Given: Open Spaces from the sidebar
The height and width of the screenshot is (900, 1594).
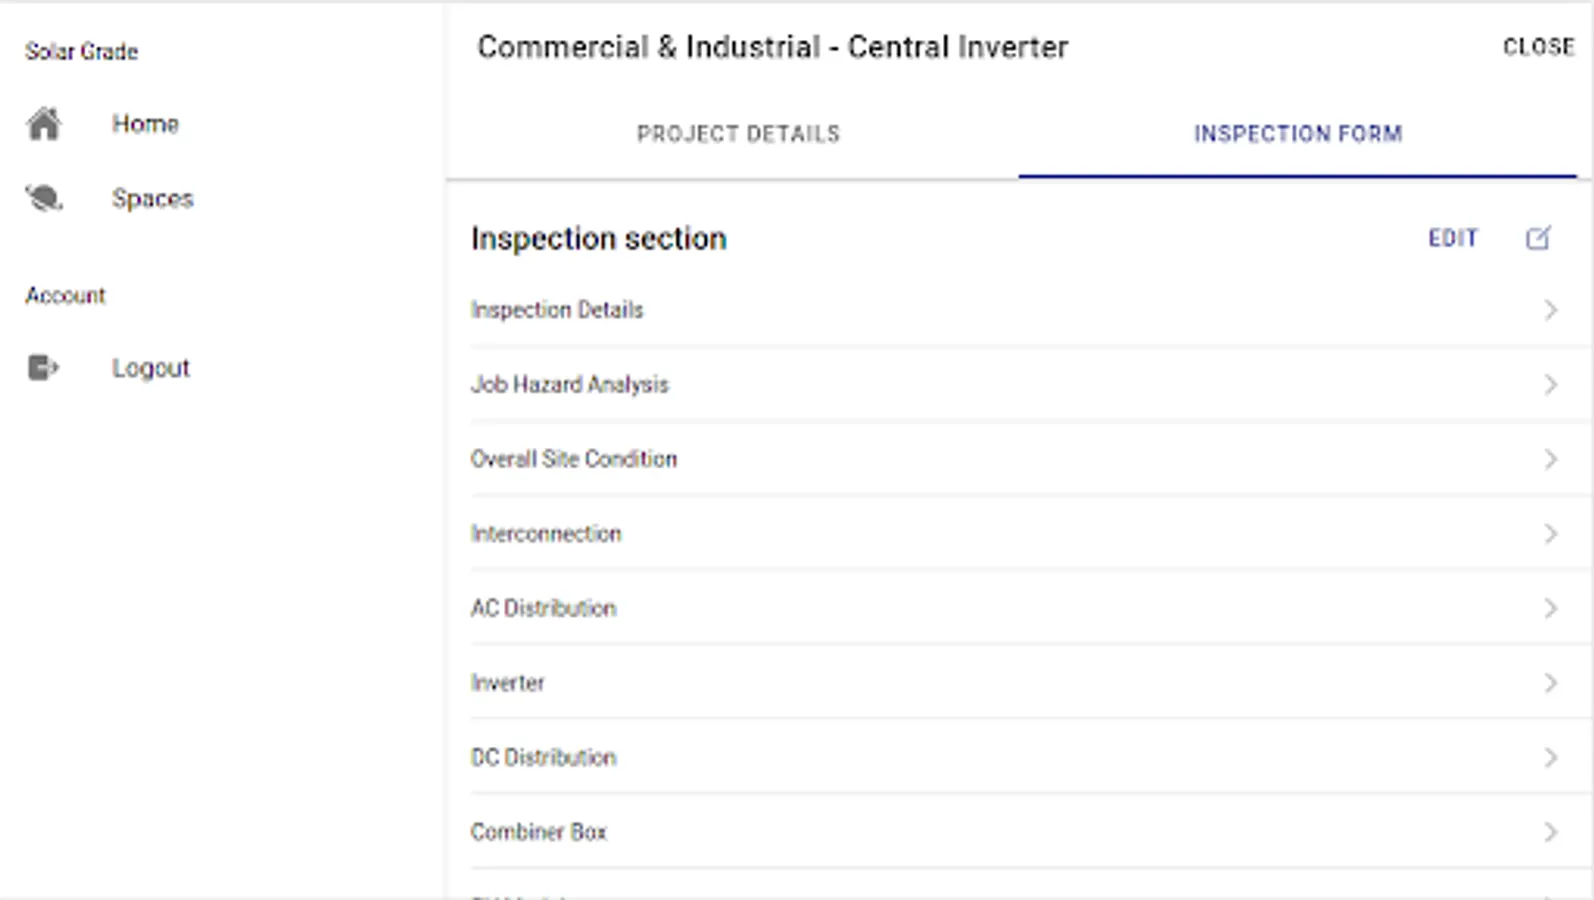Looking at the screenshot, I should [x=152, y=198].
